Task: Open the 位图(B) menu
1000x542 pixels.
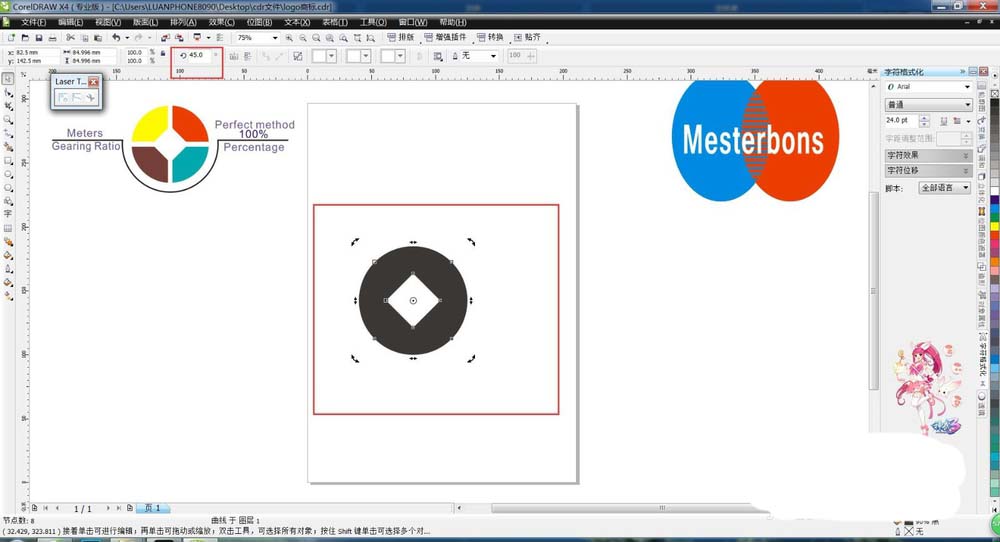Action: click(262, 21)
